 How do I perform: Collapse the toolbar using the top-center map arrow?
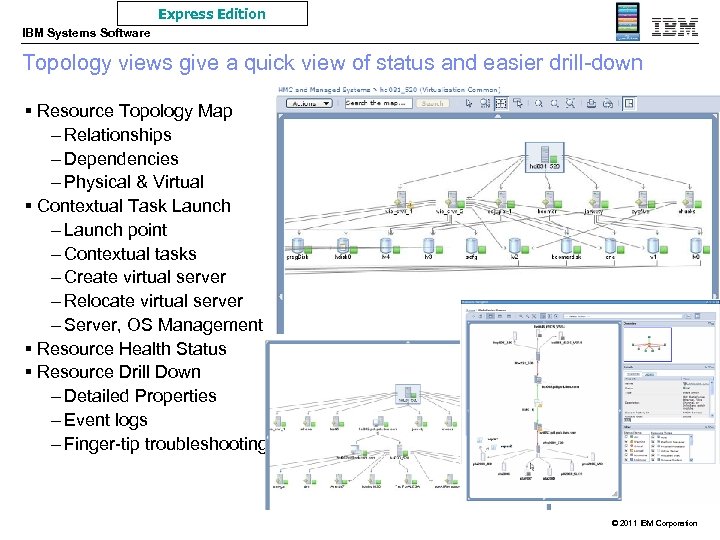pos(498,117)
